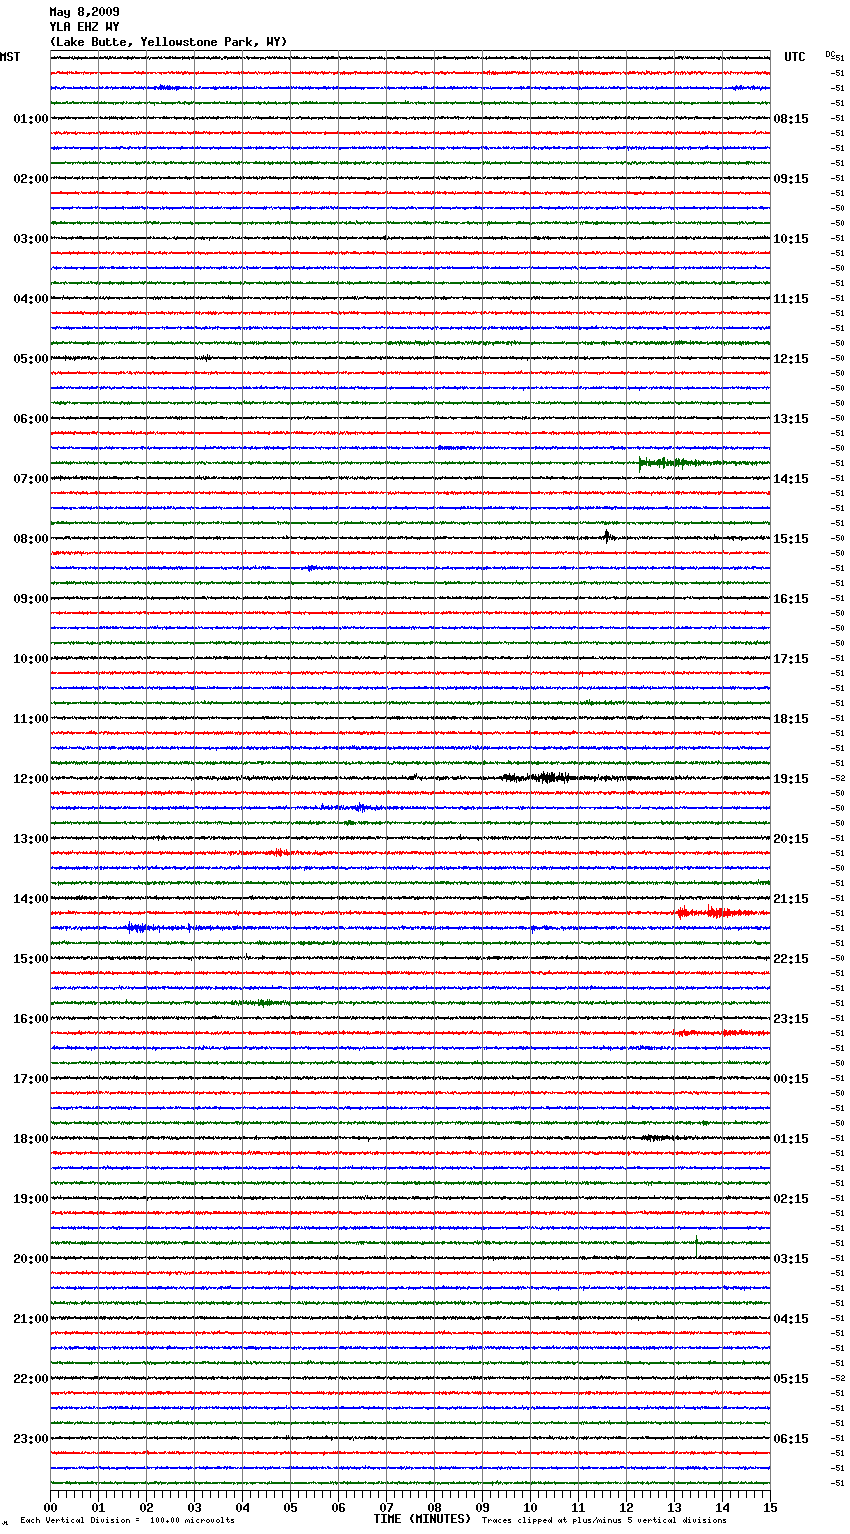The width and height of the screenshot is (850, 1534).
Task: Pick the UTC time label '19:15'
Action: coord(791,779)
